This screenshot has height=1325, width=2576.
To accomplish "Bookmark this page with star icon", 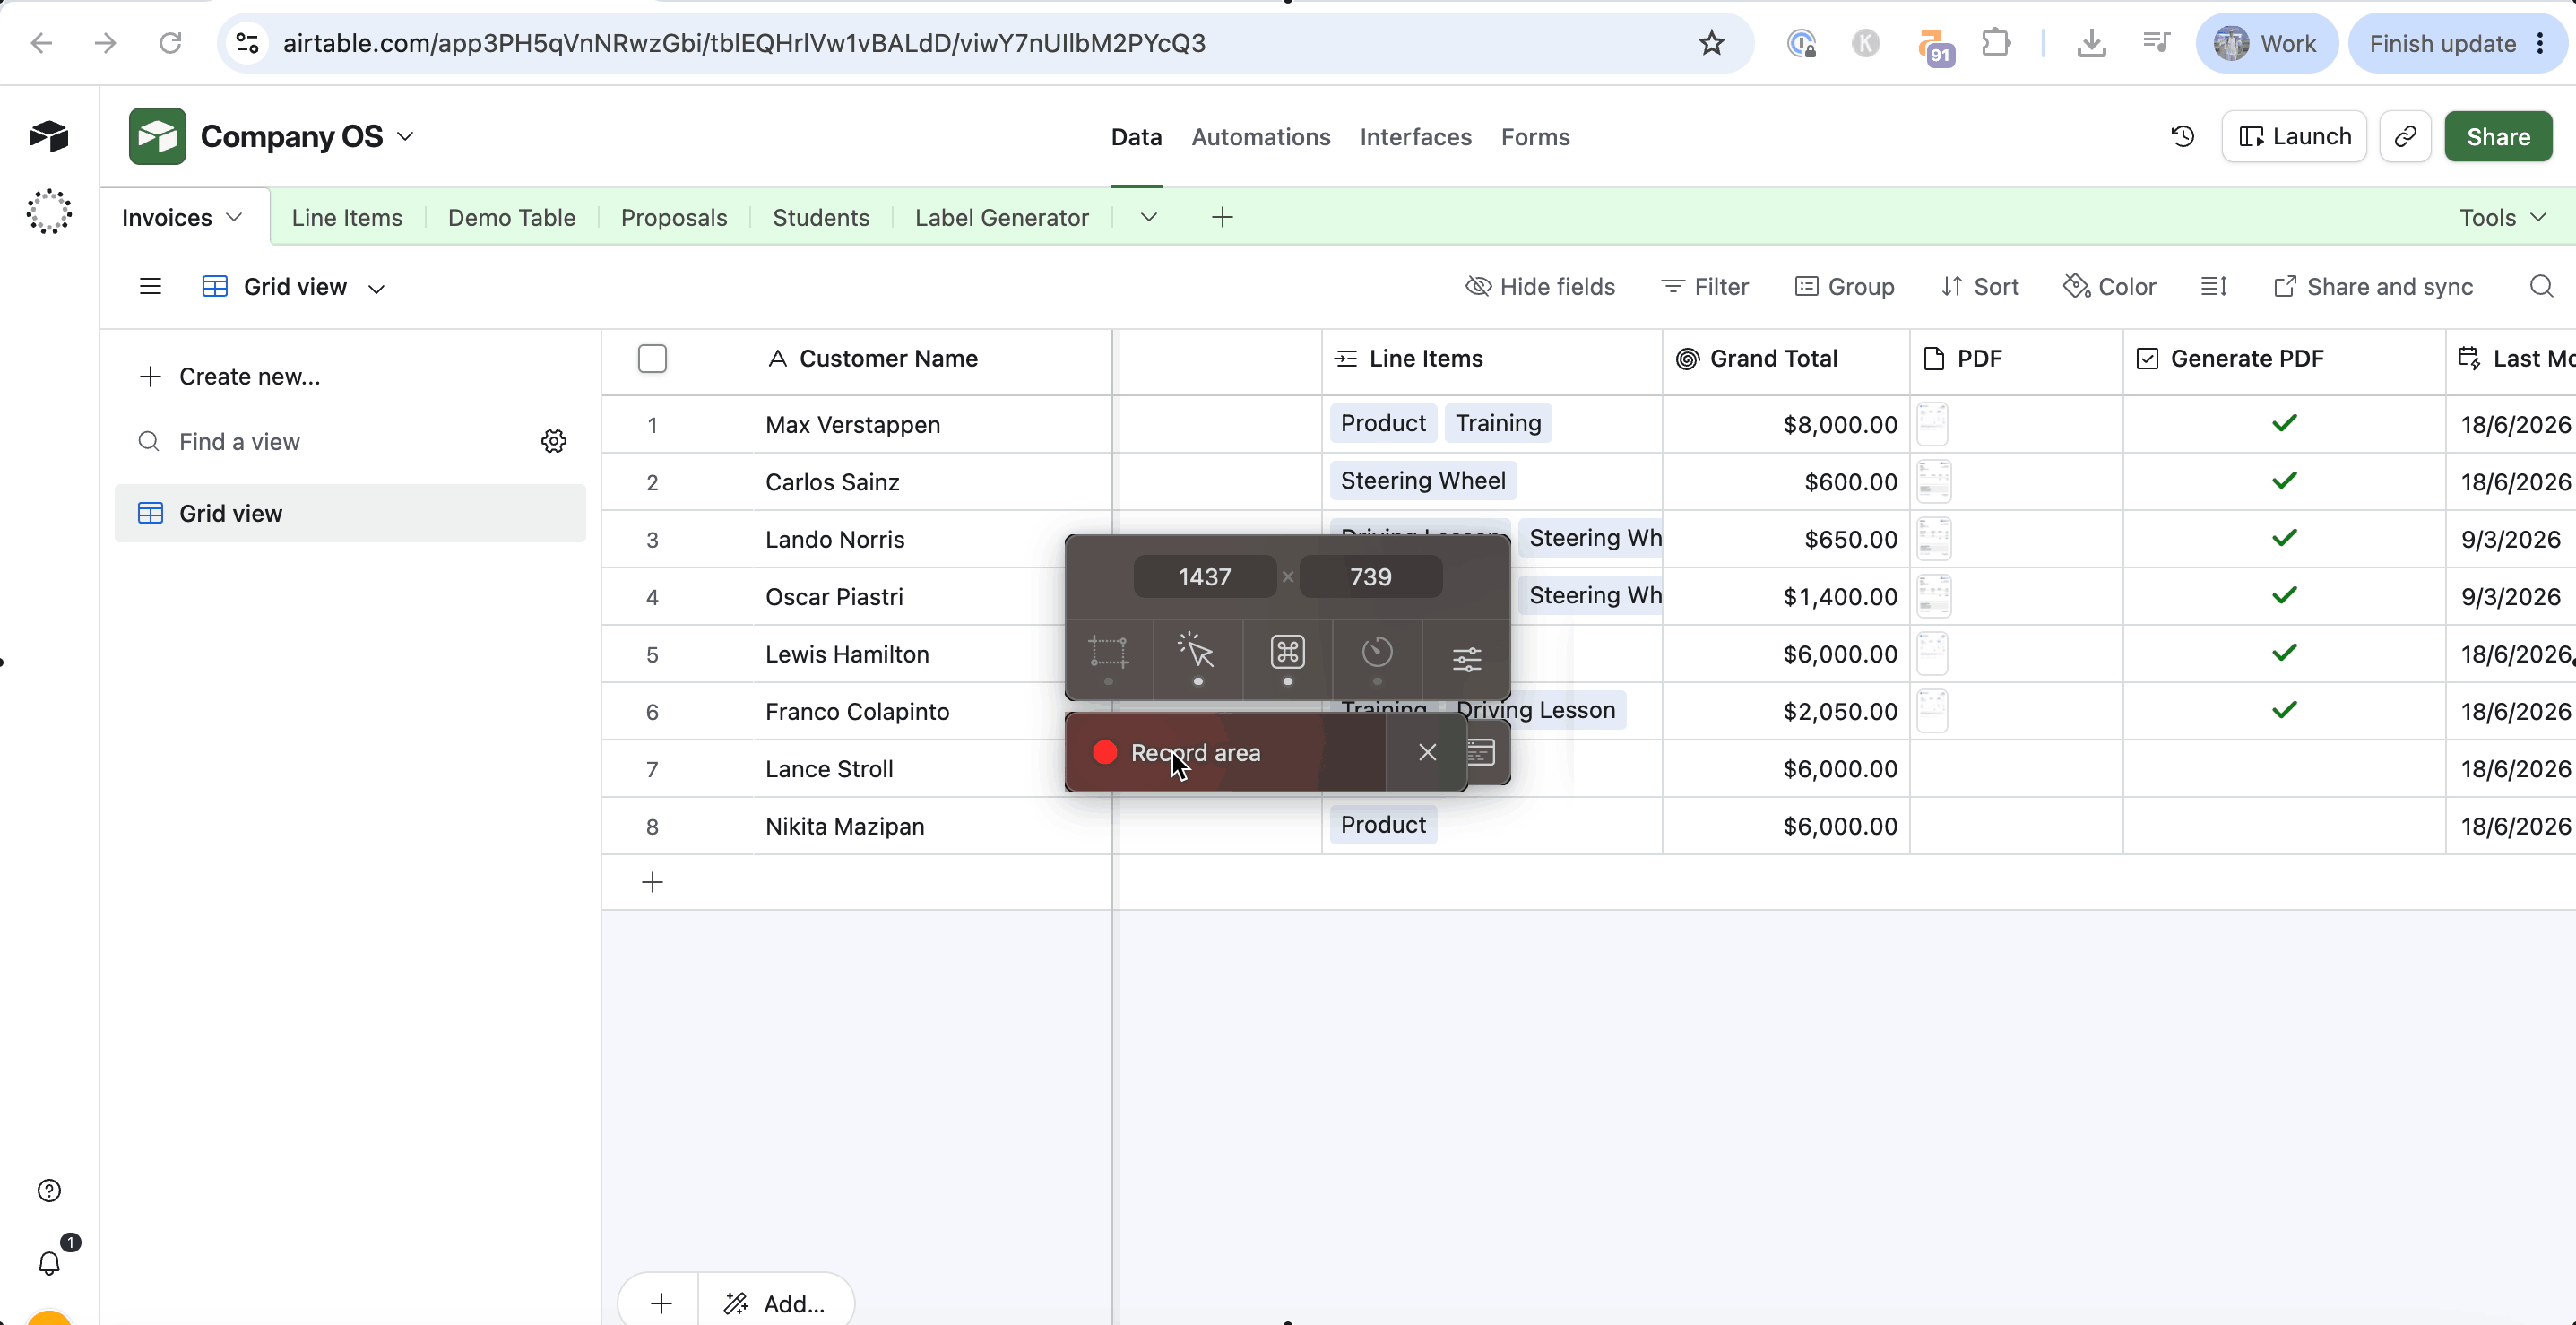I will click(1711, 43).
